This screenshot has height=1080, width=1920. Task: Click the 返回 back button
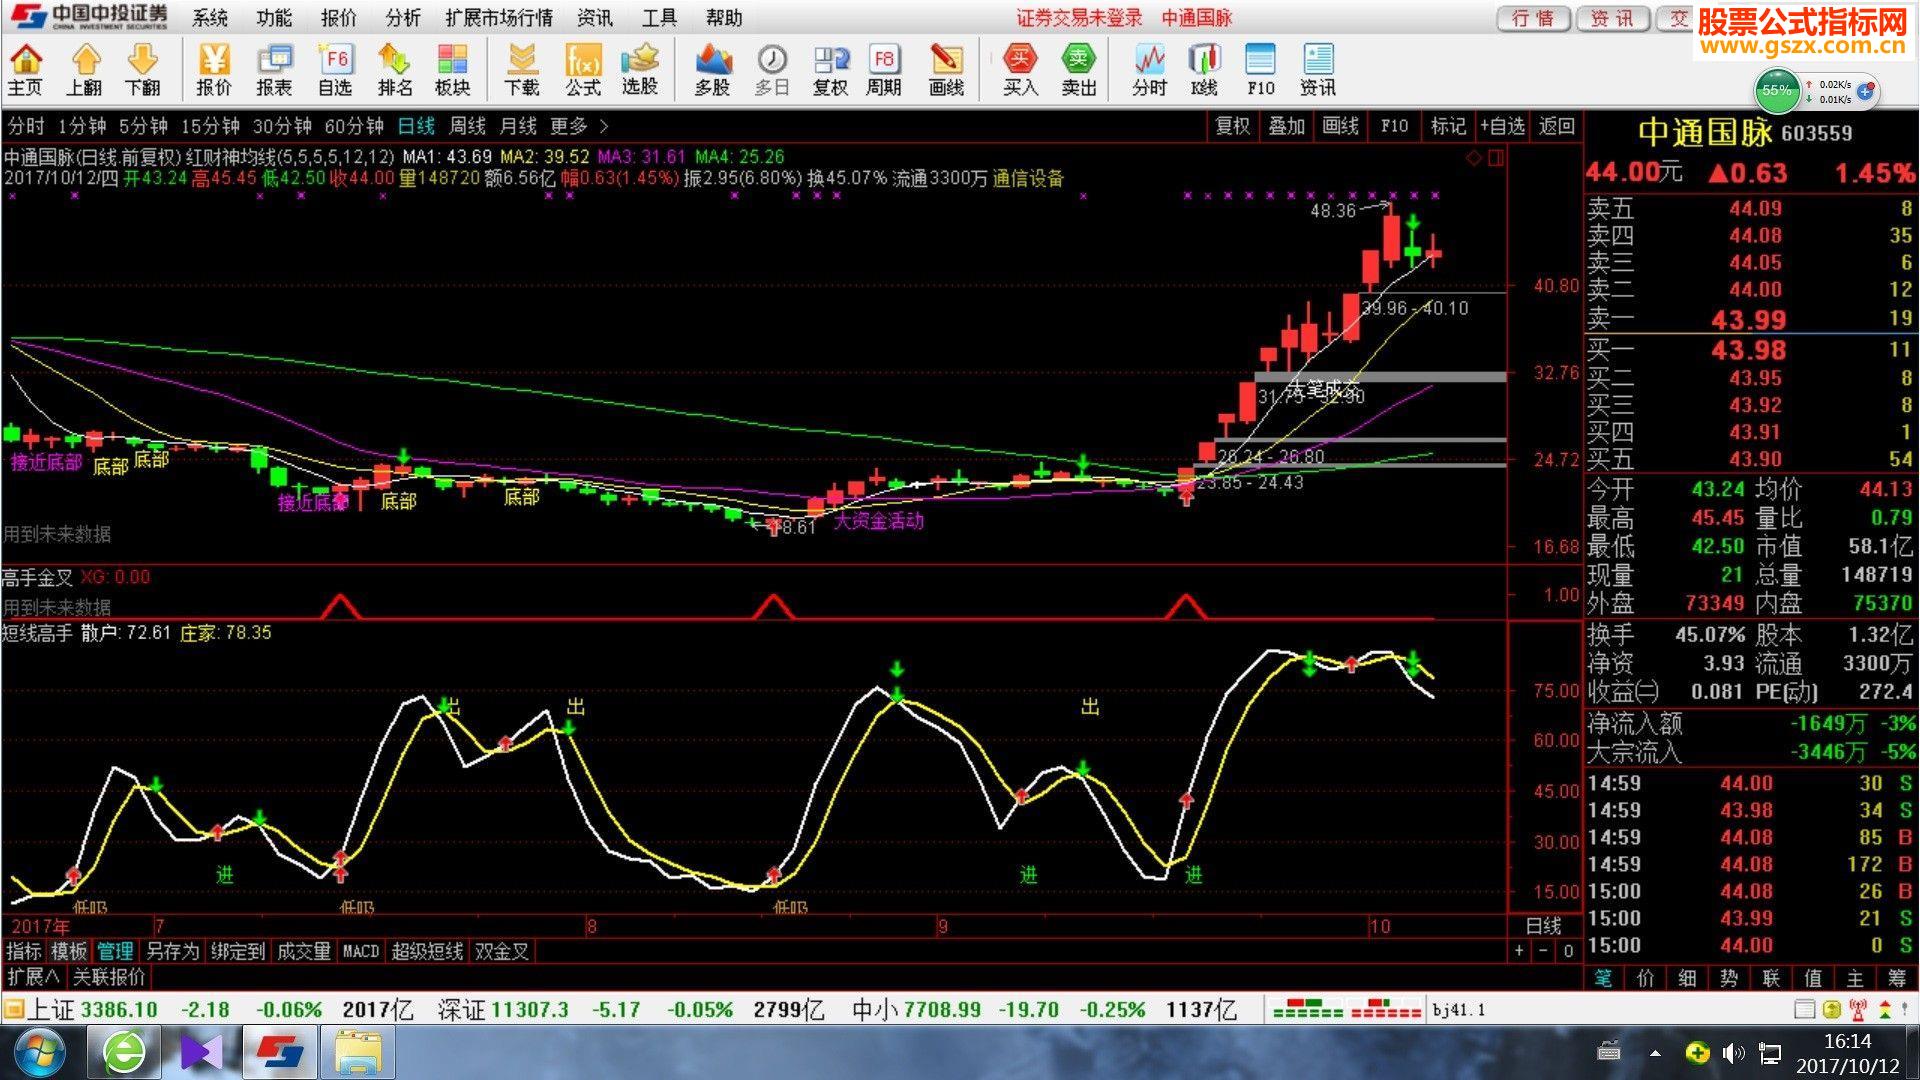pos(1557,126)
